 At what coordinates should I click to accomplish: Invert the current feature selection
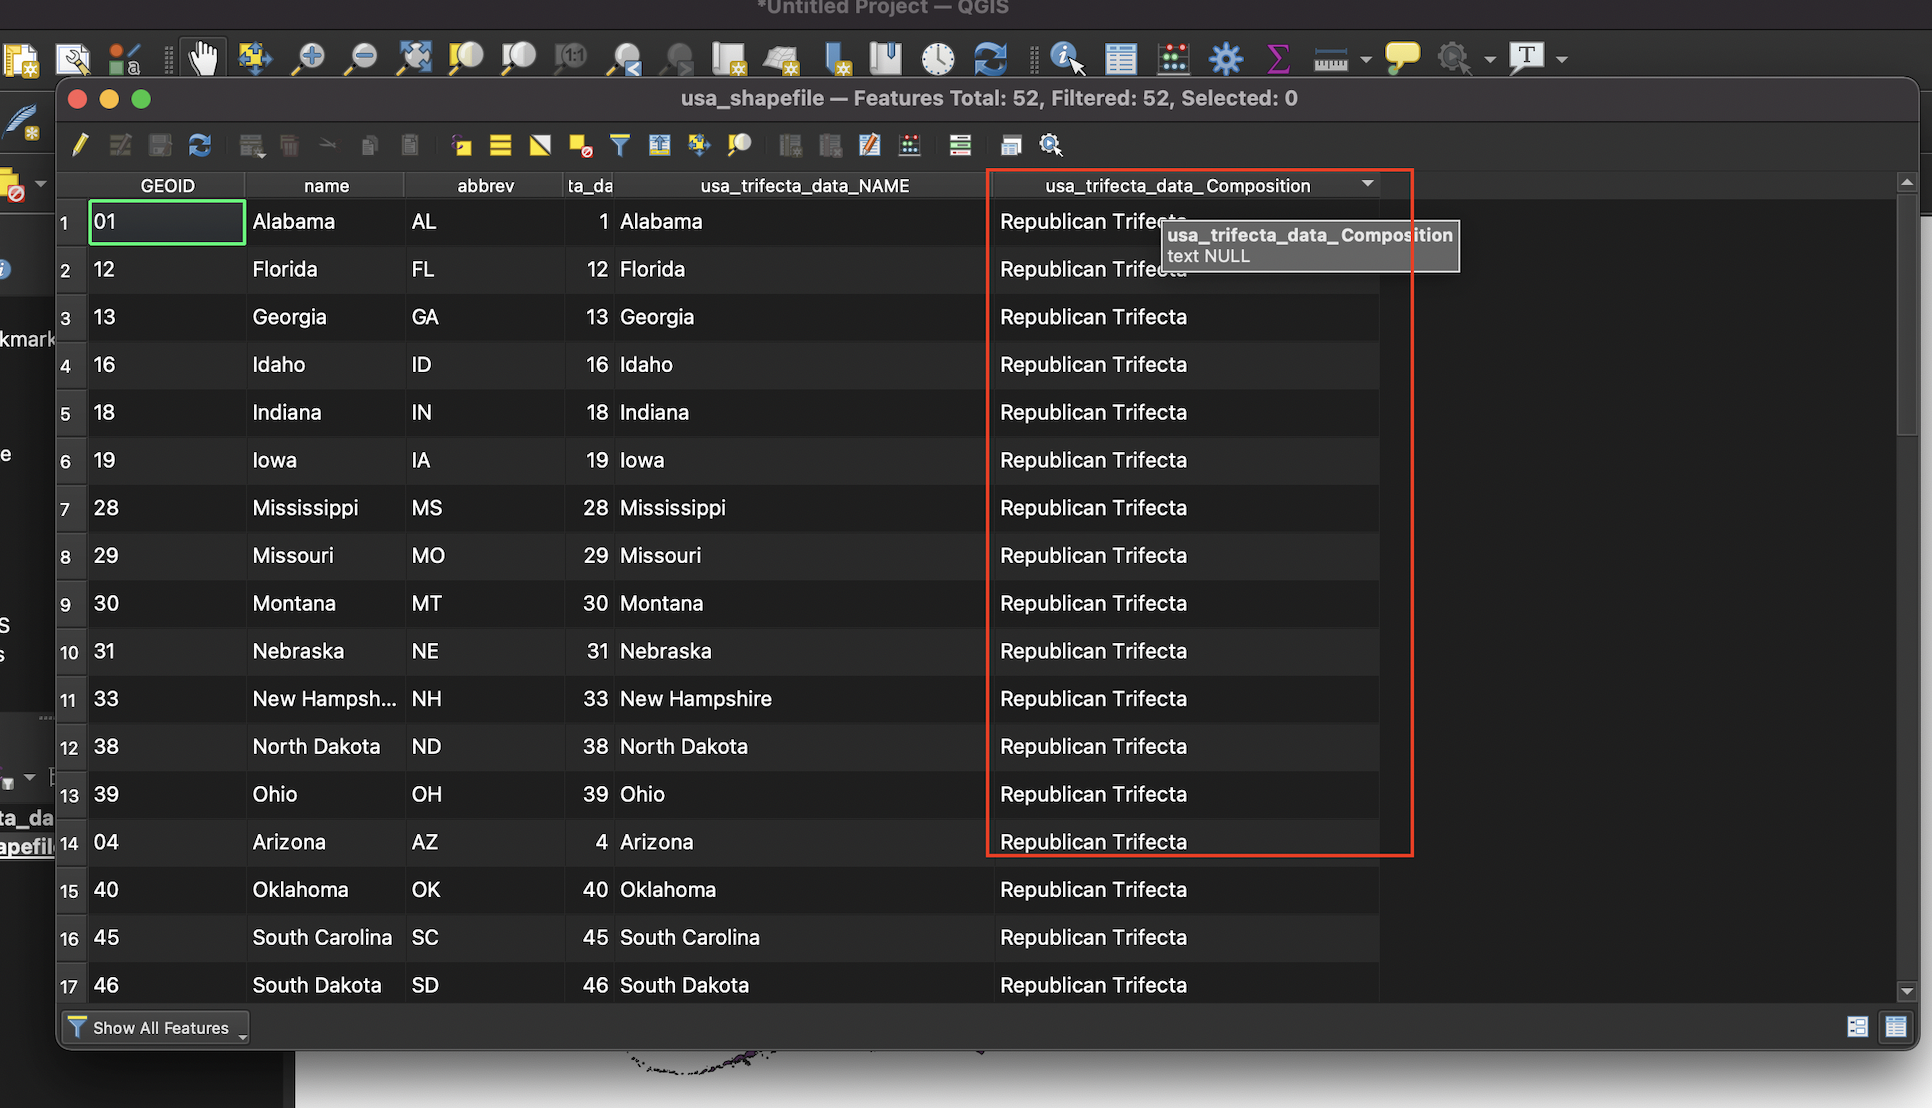click(540, 145)
